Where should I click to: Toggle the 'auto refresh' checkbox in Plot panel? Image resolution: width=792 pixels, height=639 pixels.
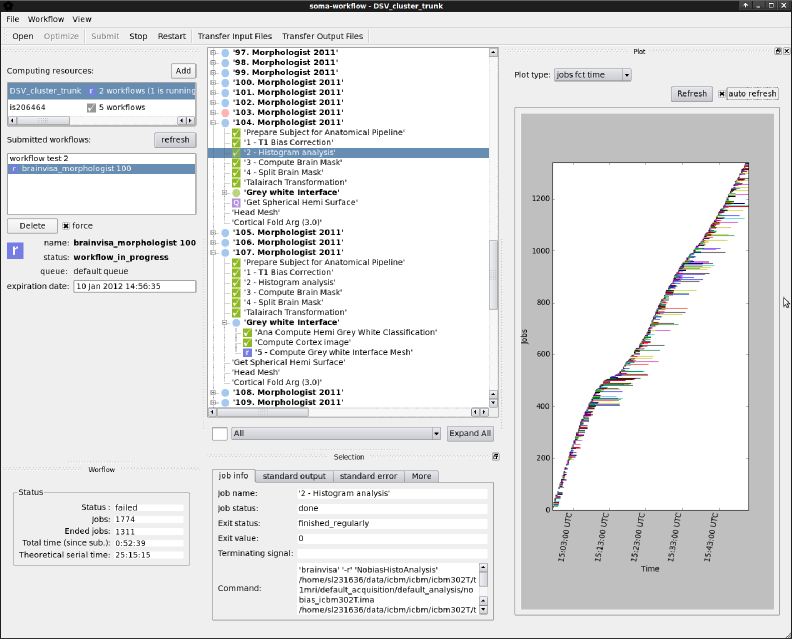coord(723,94)
